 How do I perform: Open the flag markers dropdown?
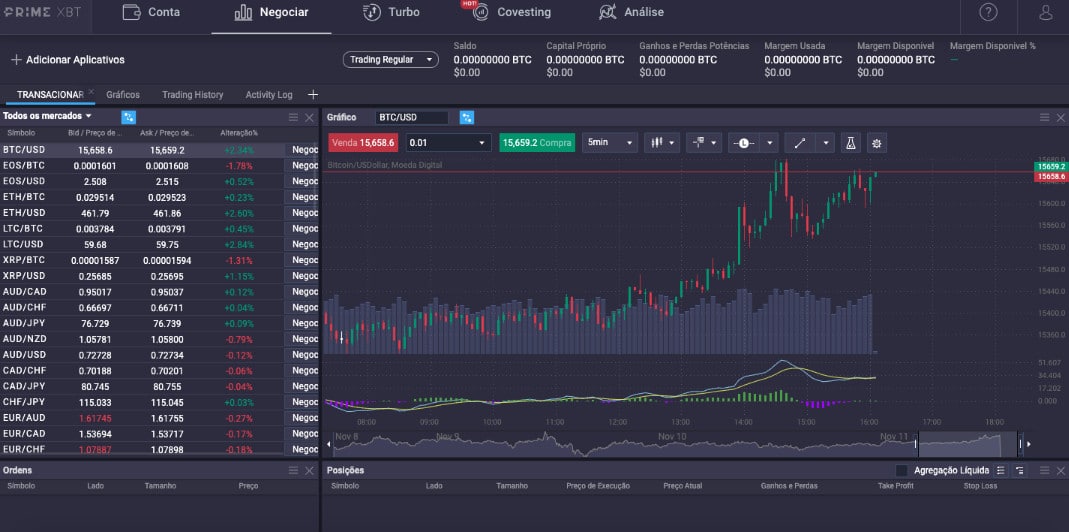704,143
